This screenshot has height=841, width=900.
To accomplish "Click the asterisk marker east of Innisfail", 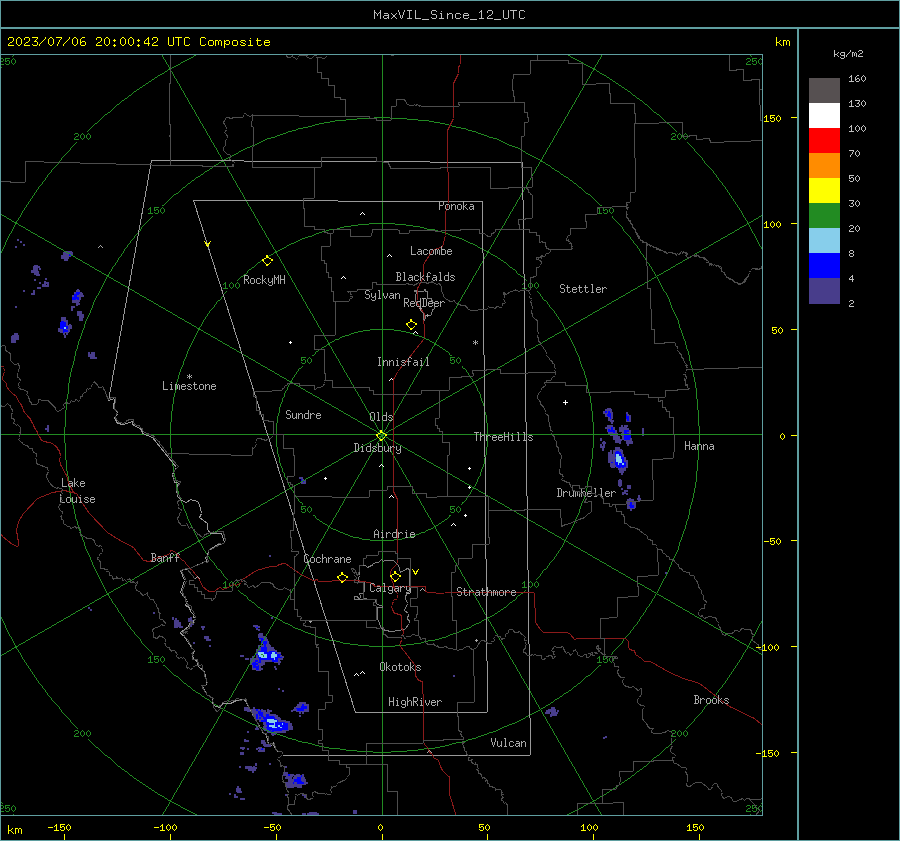I will point(475,343).
